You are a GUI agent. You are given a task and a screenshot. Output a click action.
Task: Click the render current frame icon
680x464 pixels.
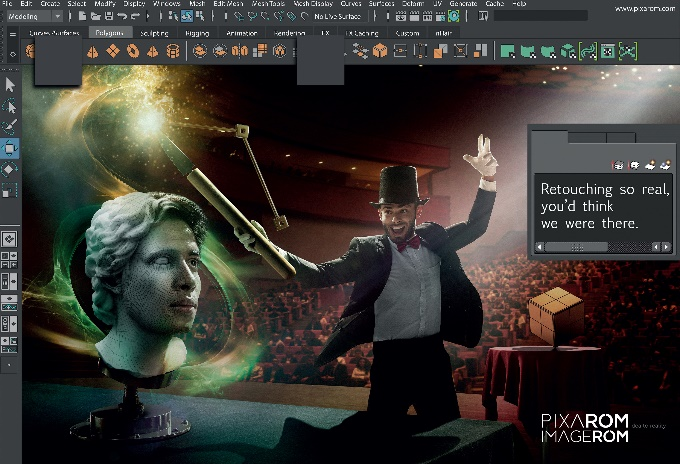(415, 16)
